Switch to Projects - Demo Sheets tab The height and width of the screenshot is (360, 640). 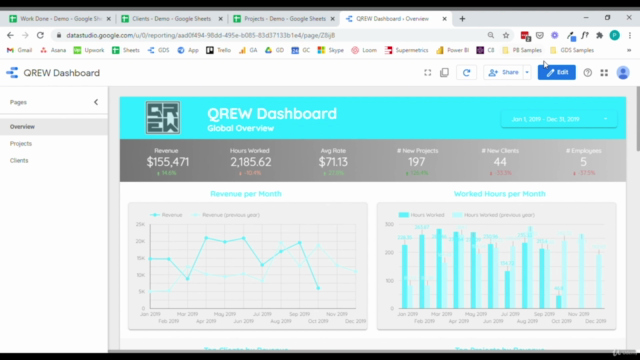tap(284, 19)
